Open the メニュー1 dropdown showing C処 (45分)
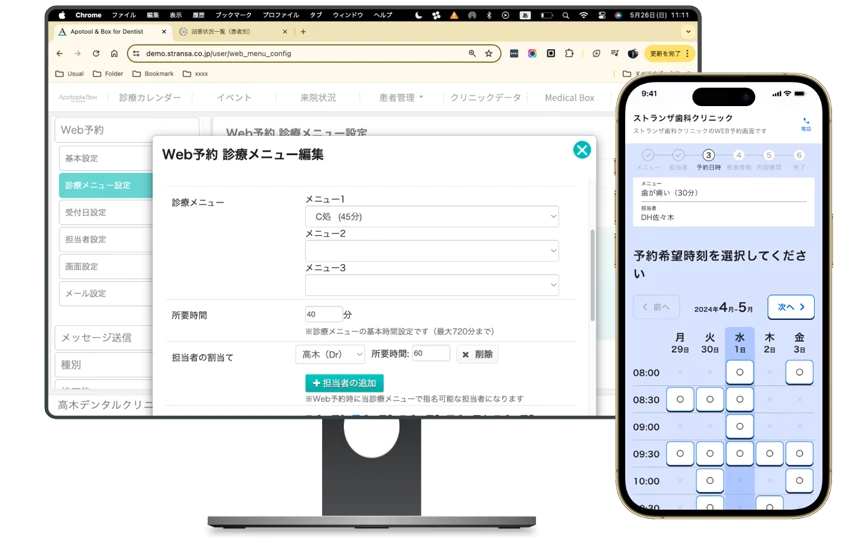 click(432, 216)
